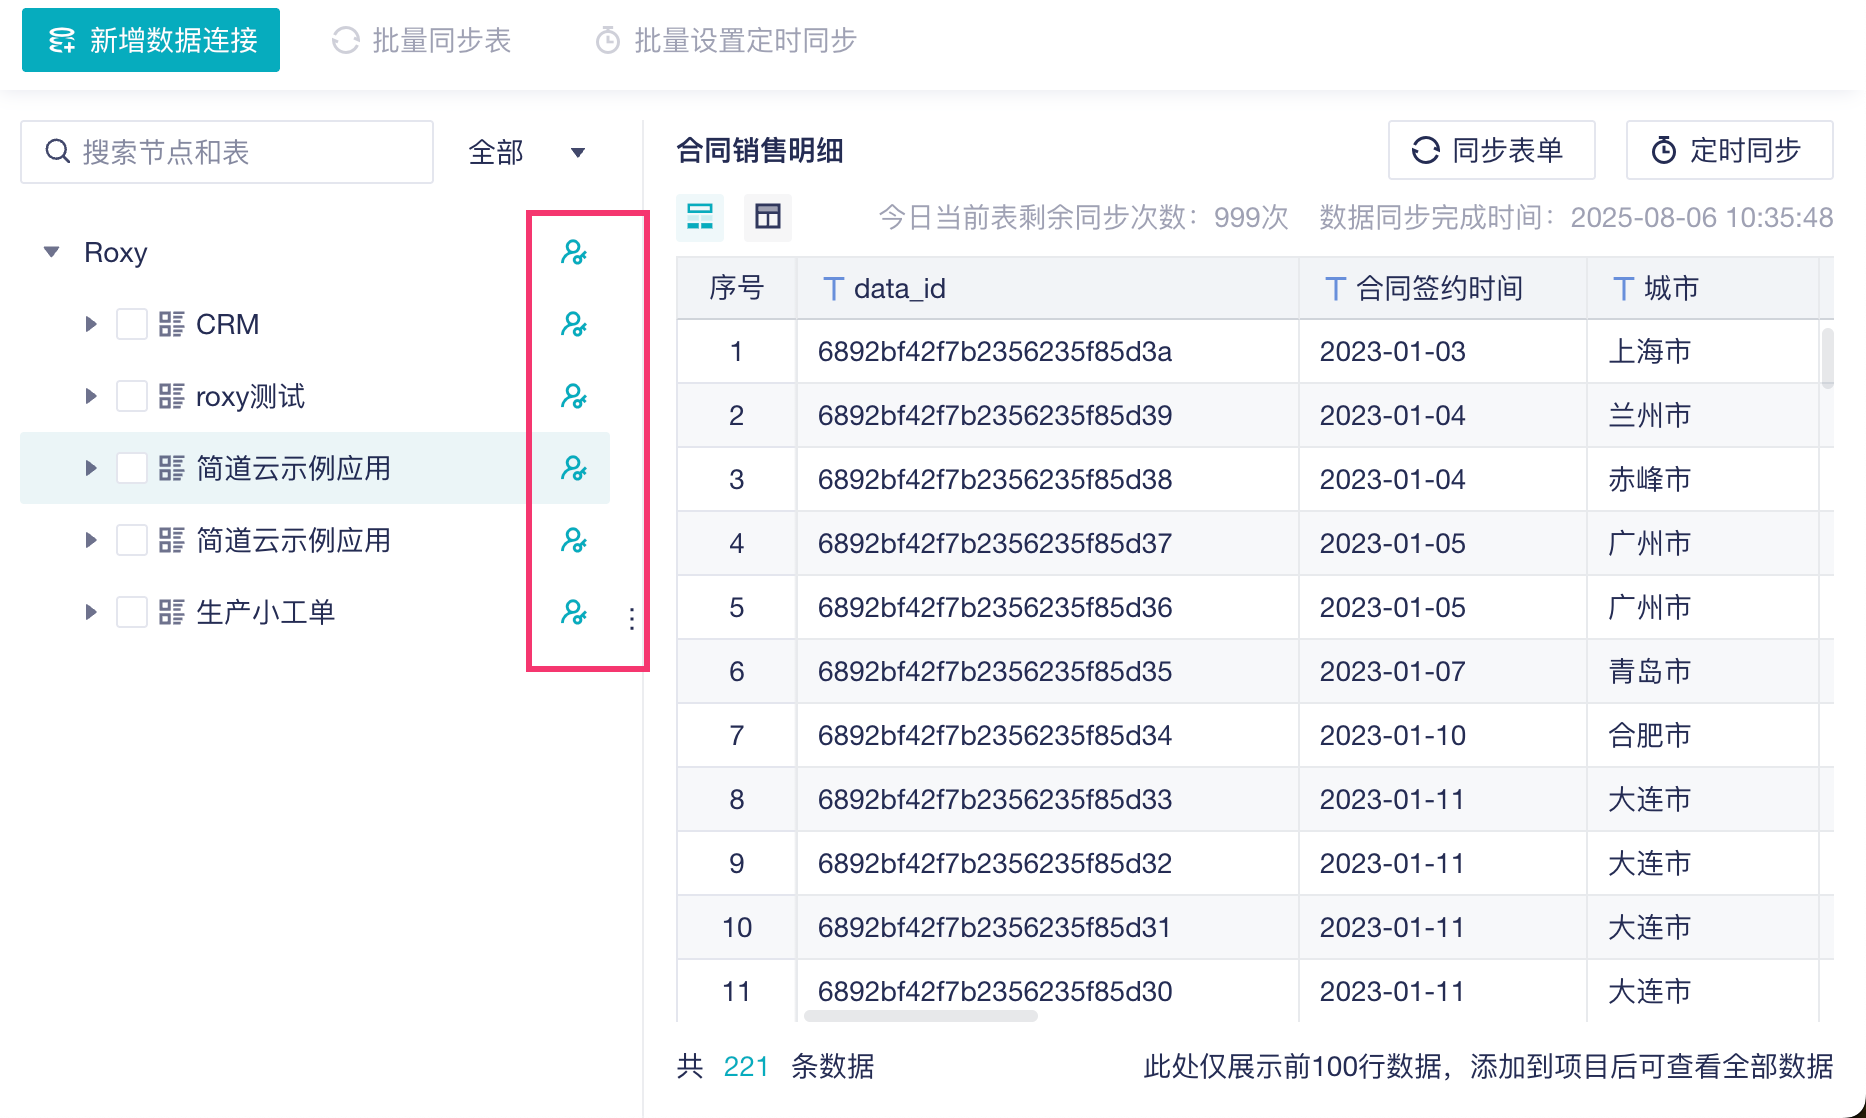Image resolution: width=1866 pixels, height=1118 pixels.
Task: Click the permission icon beside 生产小工单
Action: pos(573,612)
